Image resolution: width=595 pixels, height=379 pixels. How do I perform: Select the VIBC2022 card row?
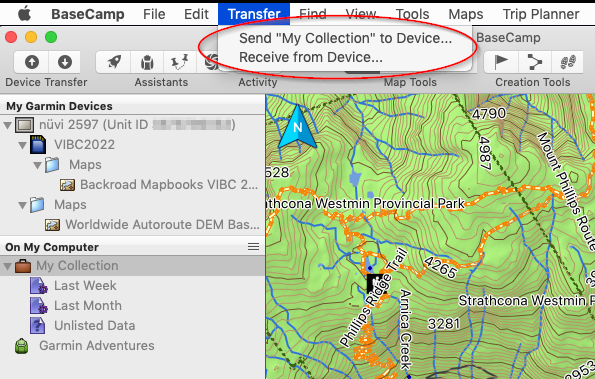(x=84, y=145)
